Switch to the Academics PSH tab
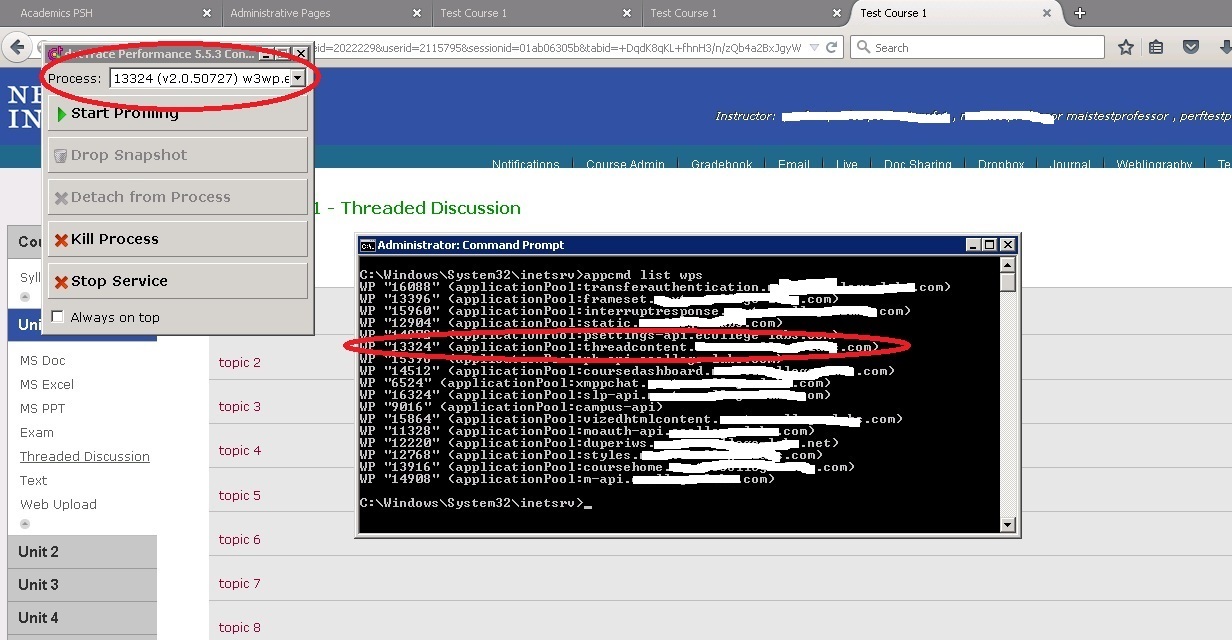 click(x=58, y=14)
